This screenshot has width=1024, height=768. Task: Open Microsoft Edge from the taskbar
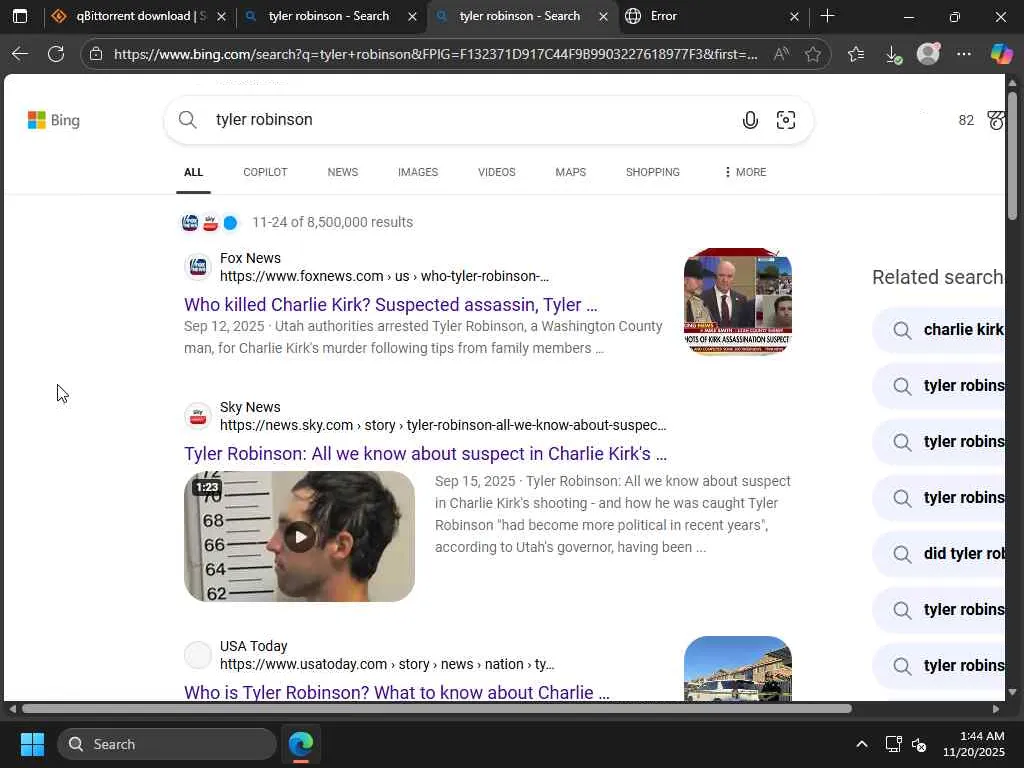point(301,744)
